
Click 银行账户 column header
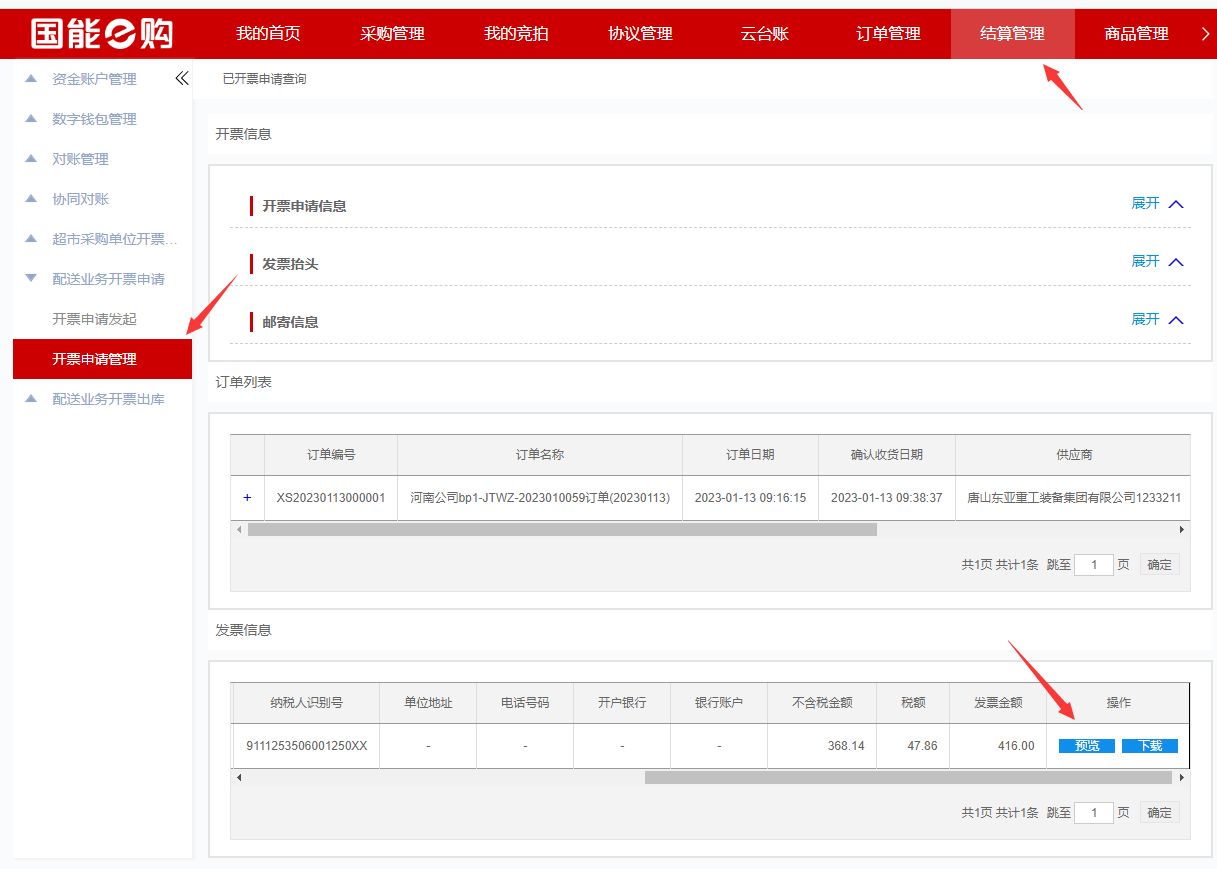coord(719,703)
